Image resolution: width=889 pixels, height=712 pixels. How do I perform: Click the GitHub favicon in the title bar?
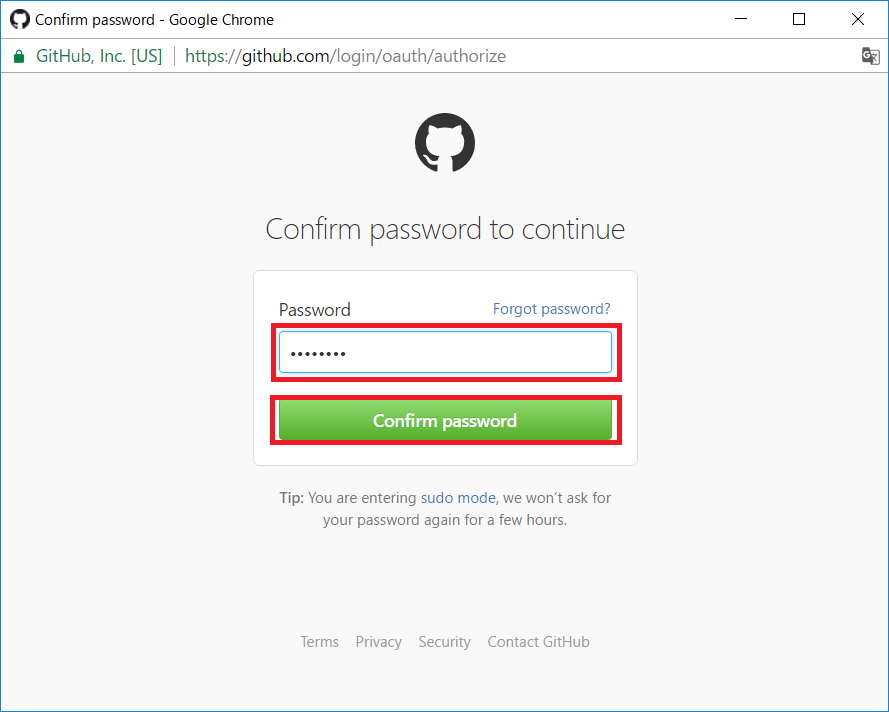pyautogui.click(x=19, y=19)
